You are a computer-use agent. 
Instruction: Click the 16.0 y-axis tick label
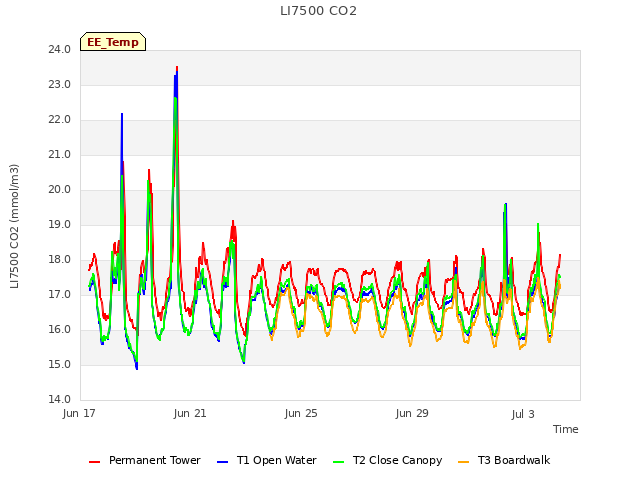(60, 330)
